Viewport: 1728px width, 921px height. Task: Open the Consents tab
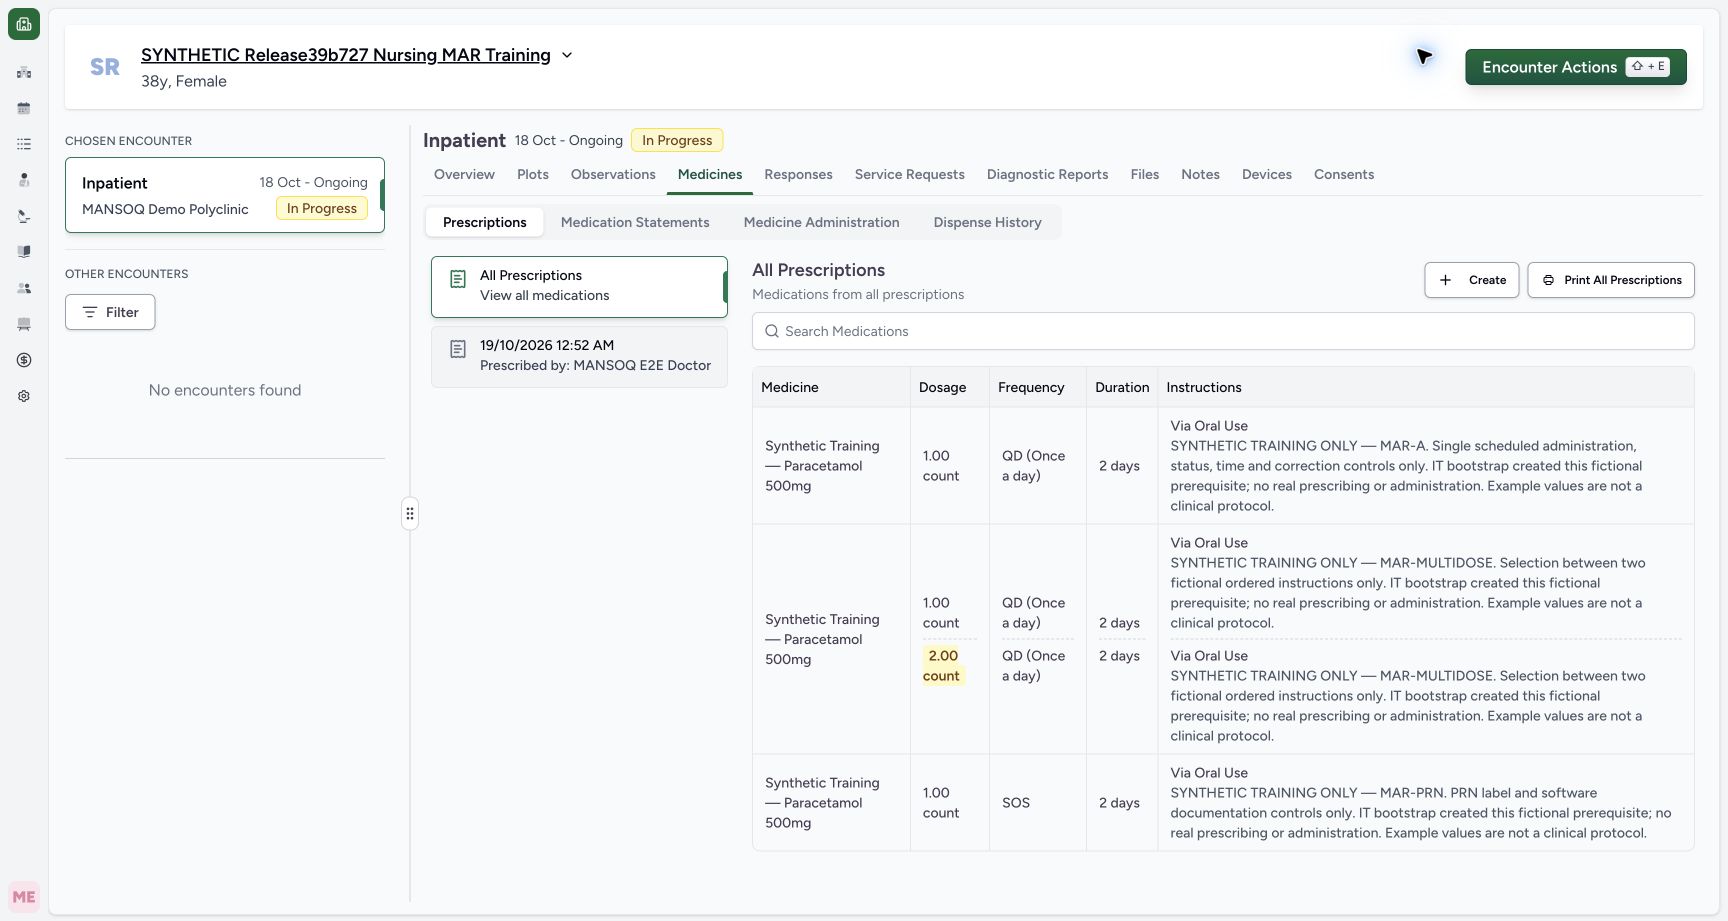click(1344, 174)
